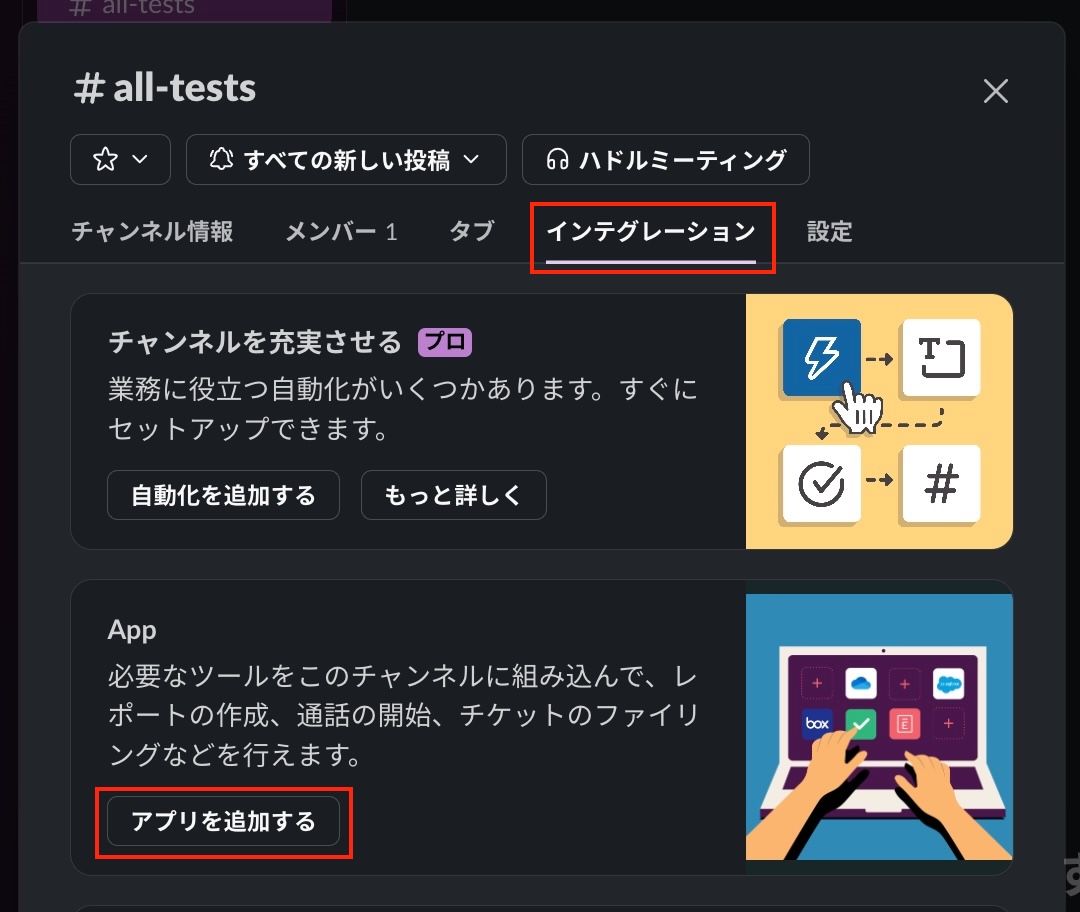This screenshot has height=912, width=1080.
Task: Select the インテグレーション tab
Action: (x=650, y=232)
